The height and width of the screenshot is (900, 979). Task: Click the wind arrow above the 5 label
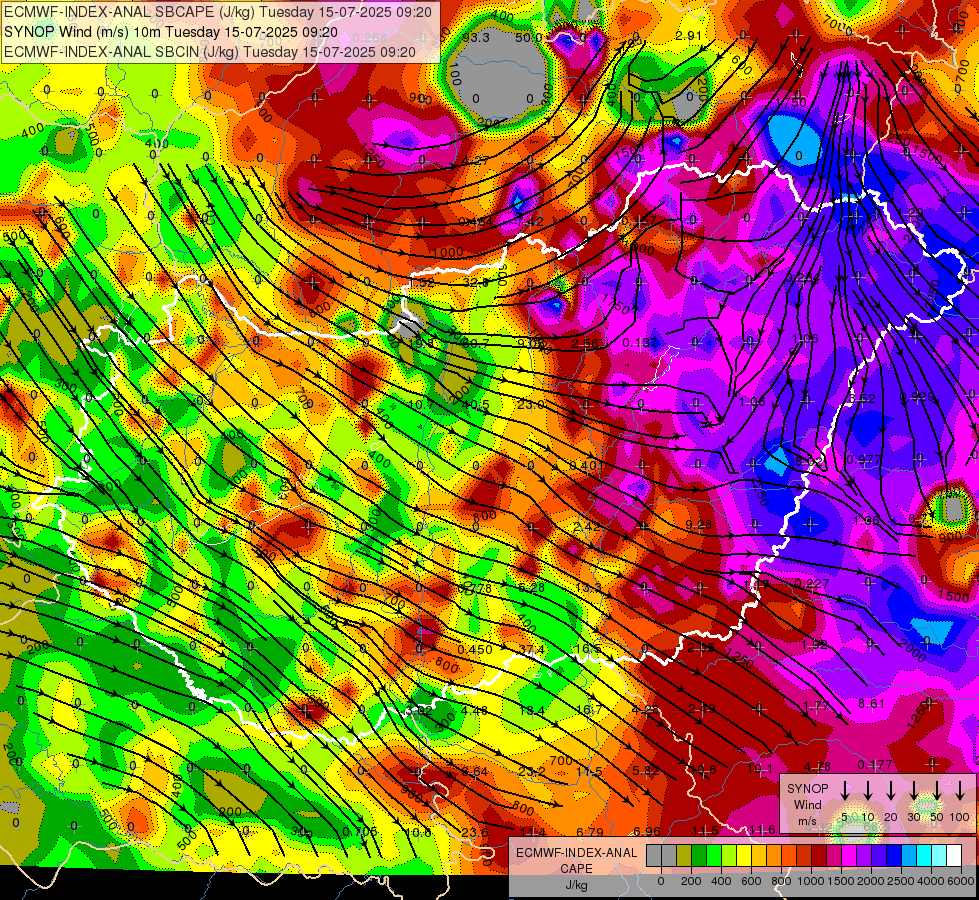(845, 790)
